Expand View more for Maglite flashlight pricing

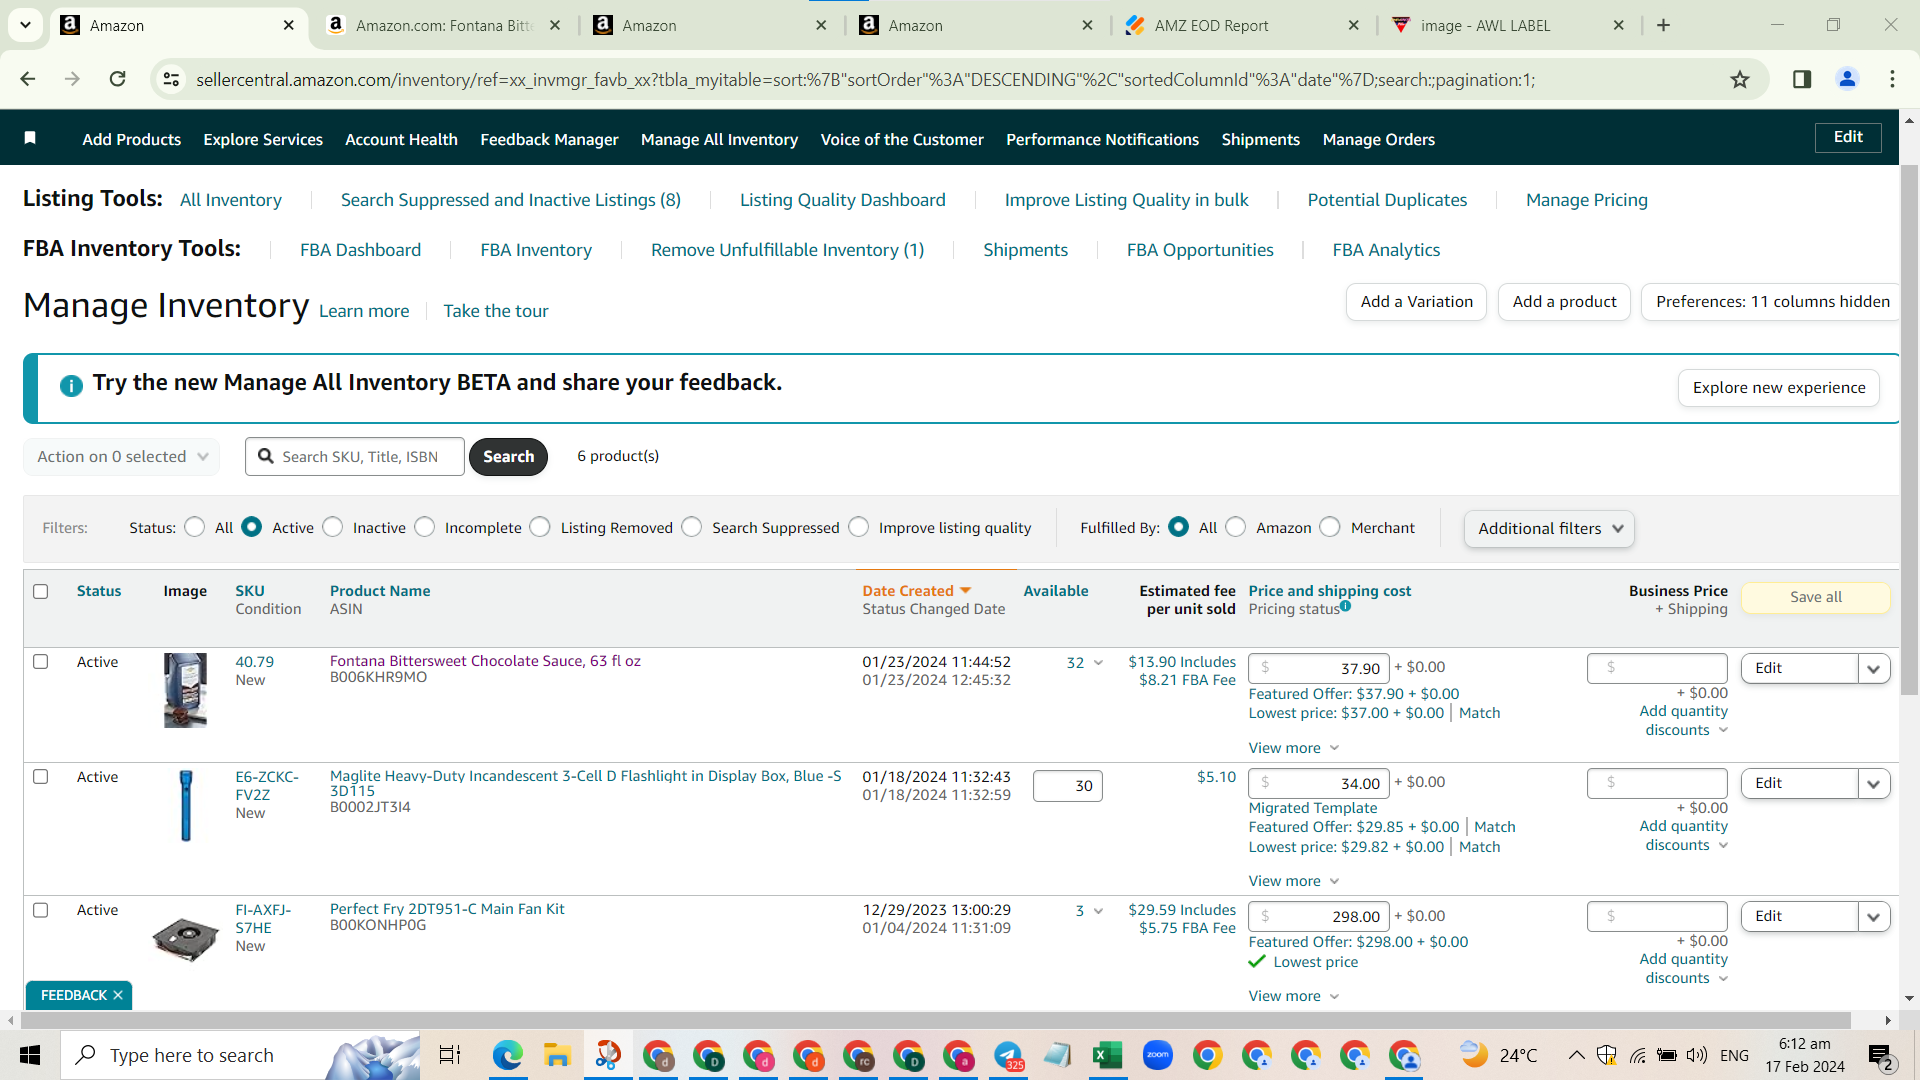click(1293, 881)
